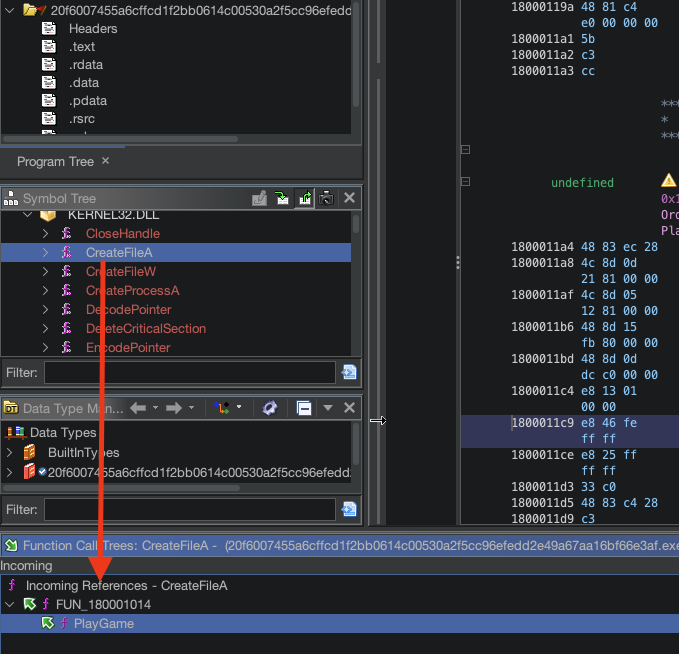Expand the program data type archive
The height and width of the screenshot is (654, 679).
(10, 472)
